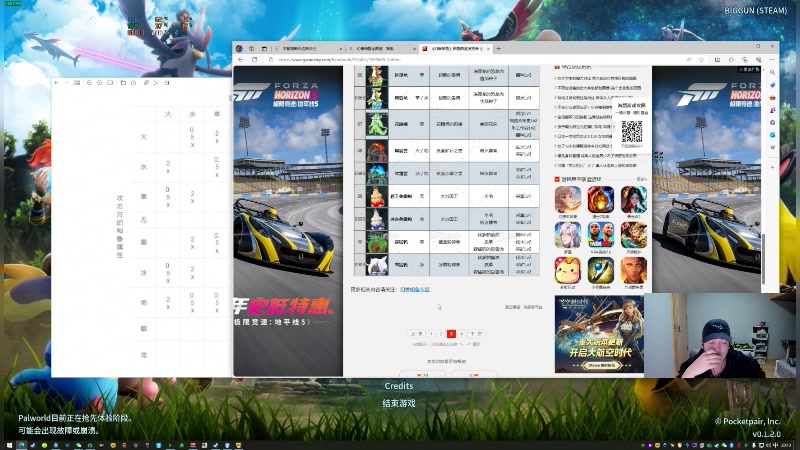800x450 pixels.
Task: Open file folder icon in image viewer
Action: click(x=123, y=83)
